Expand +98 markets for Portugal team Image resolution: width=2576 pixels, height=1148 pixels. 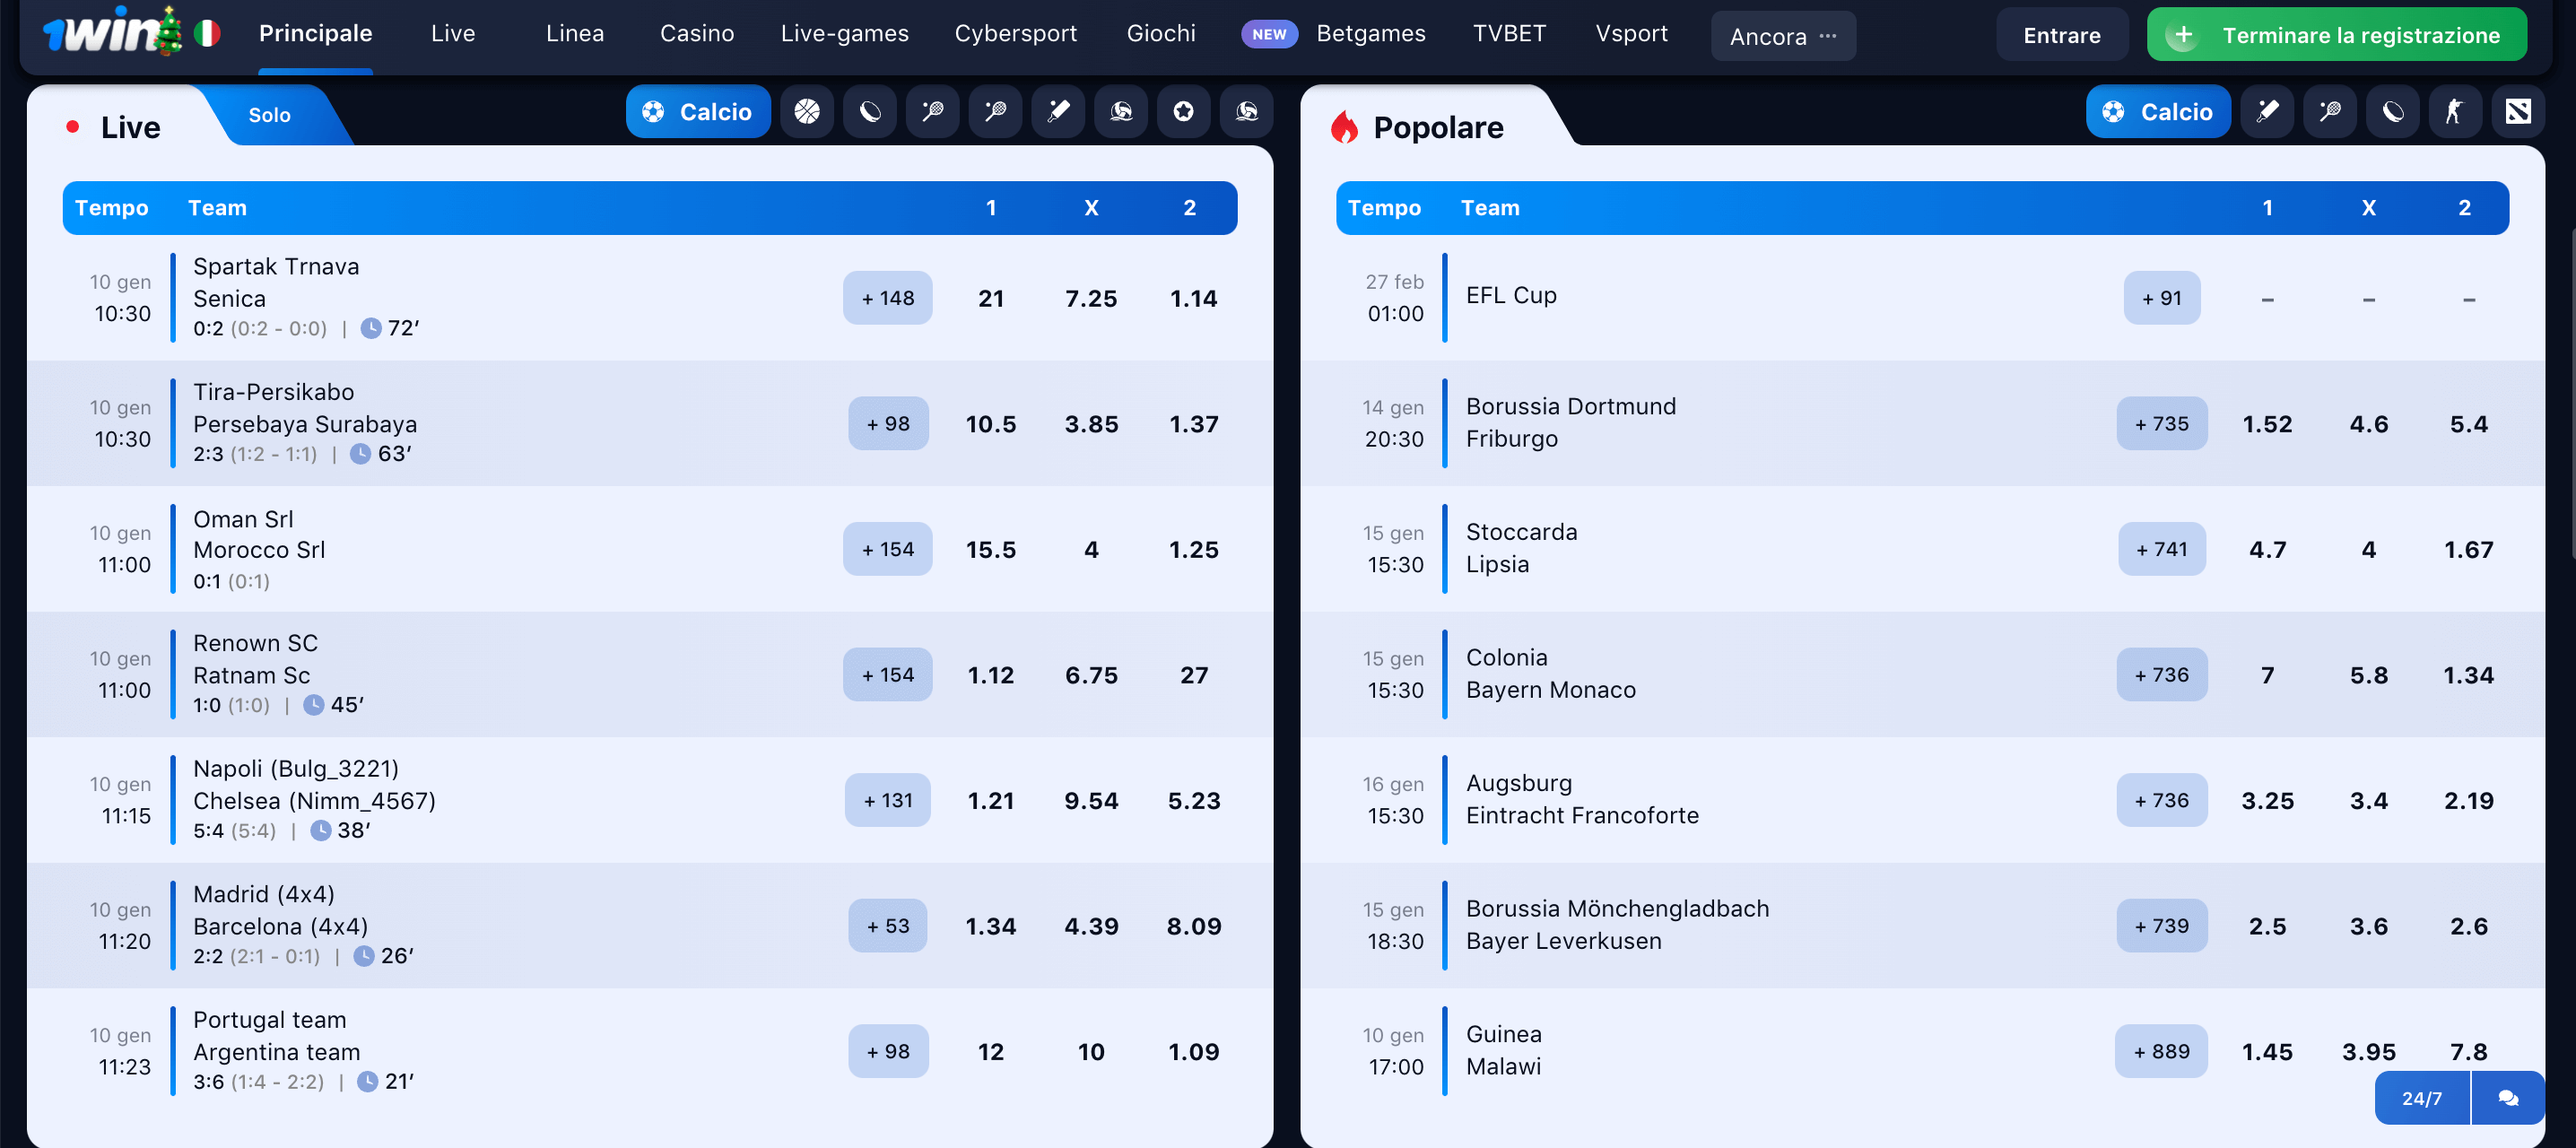click(888, 1051)
